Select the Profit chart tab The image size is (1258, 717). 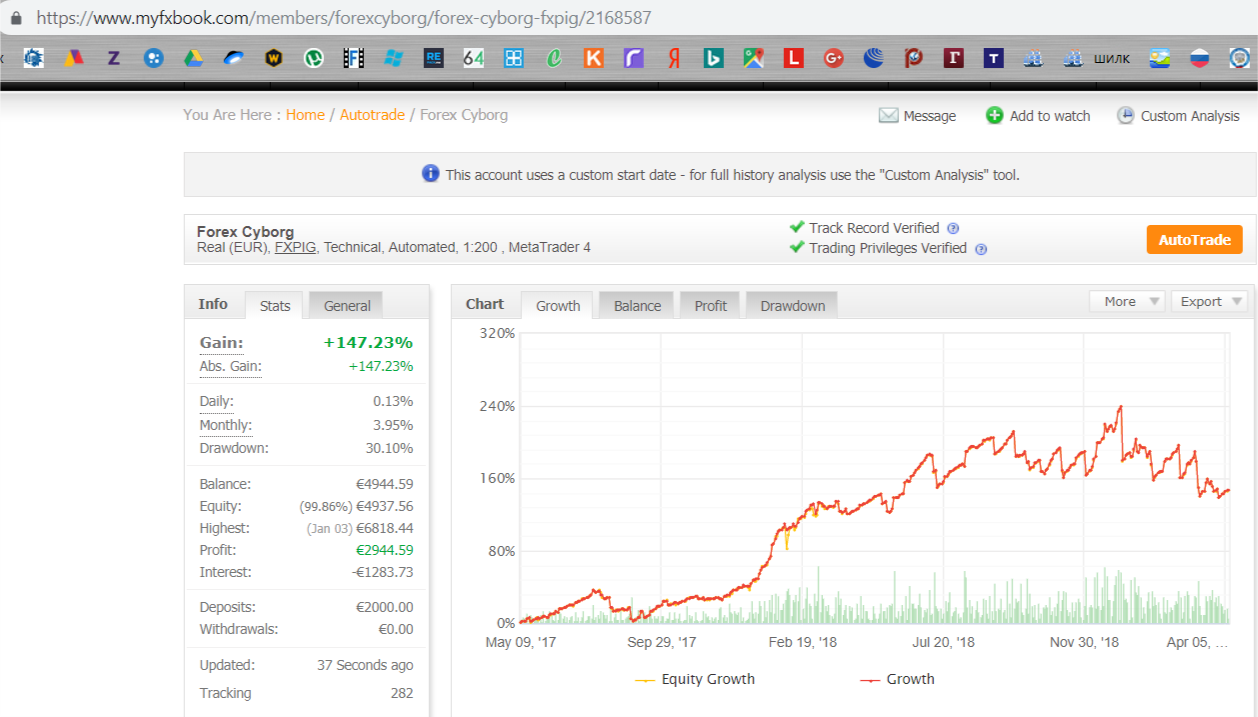tap(710, 306)
